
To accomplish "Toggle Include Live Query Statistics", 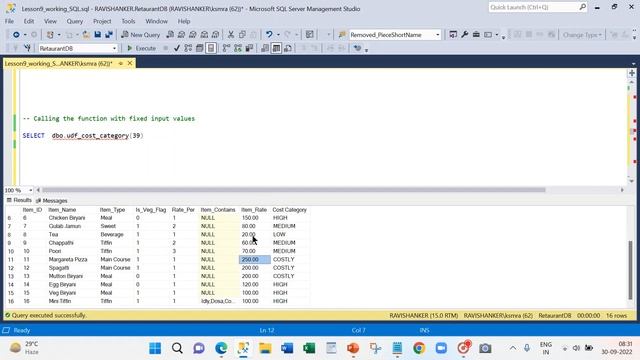I will pos(238,48).
